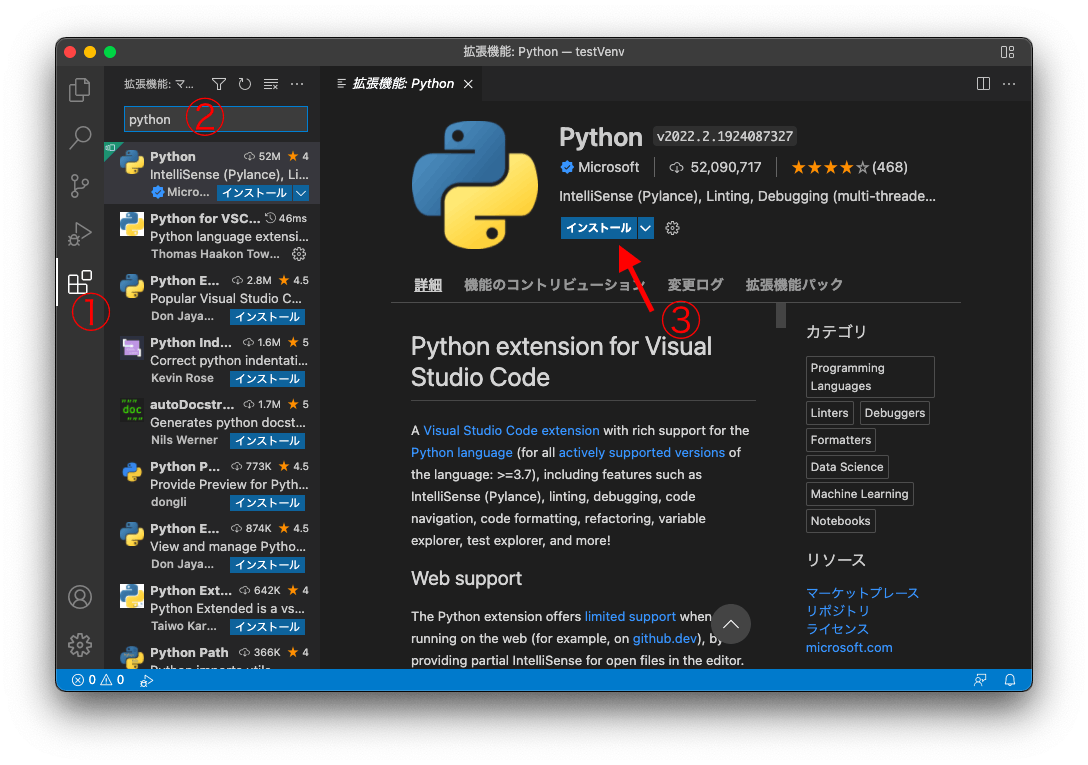Open the microsoft.com resource link

point(849,648)
